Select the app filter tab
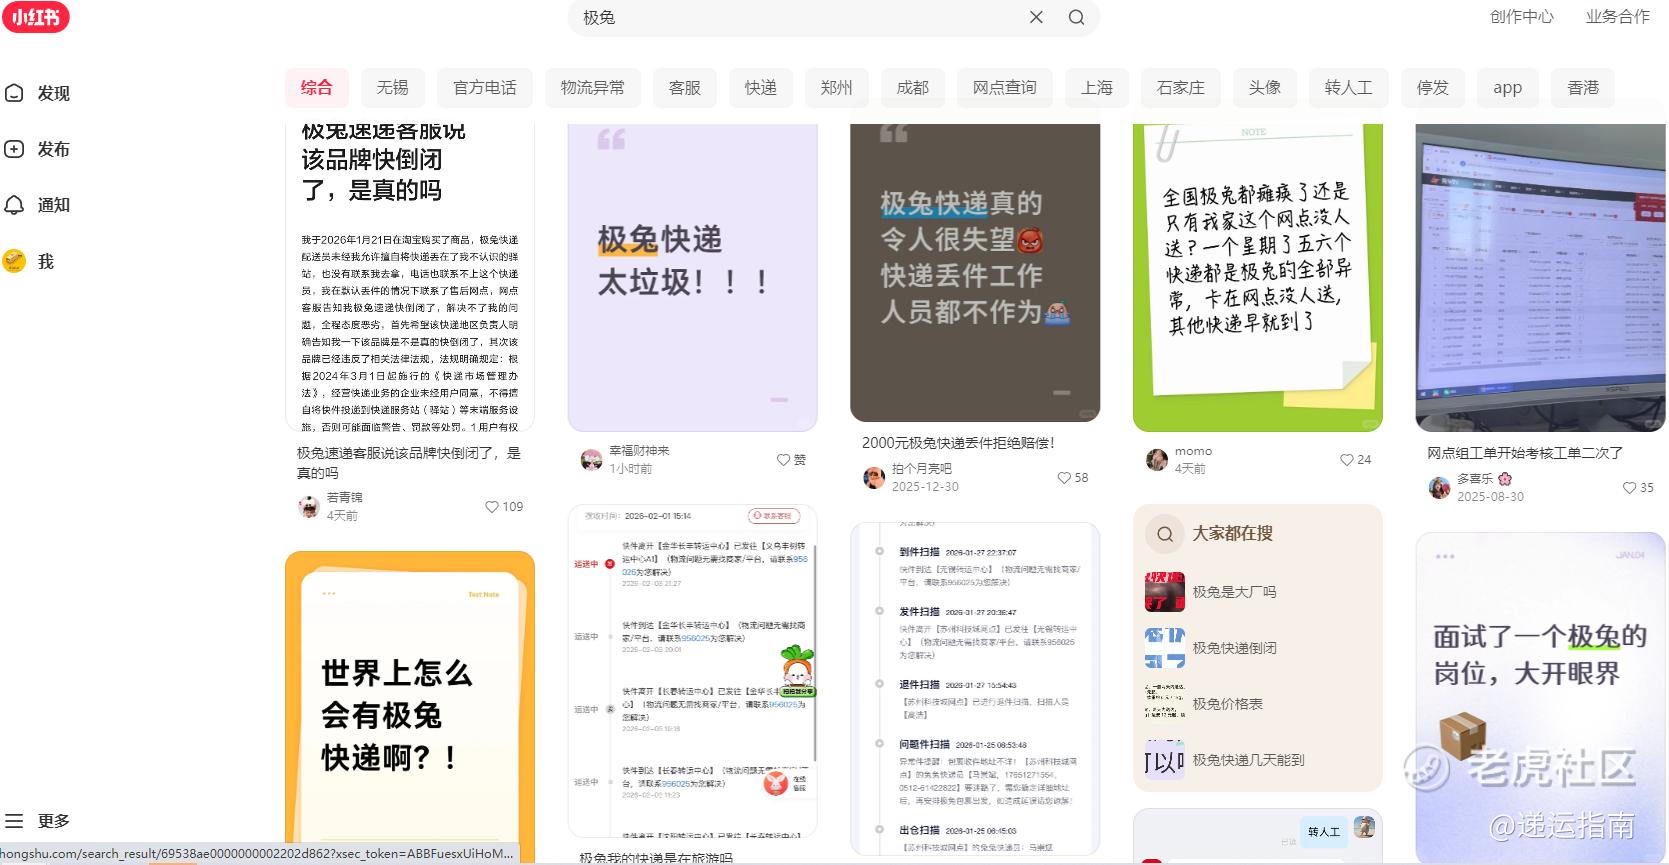This screenshot has width=1669, height=865. 1507,88
